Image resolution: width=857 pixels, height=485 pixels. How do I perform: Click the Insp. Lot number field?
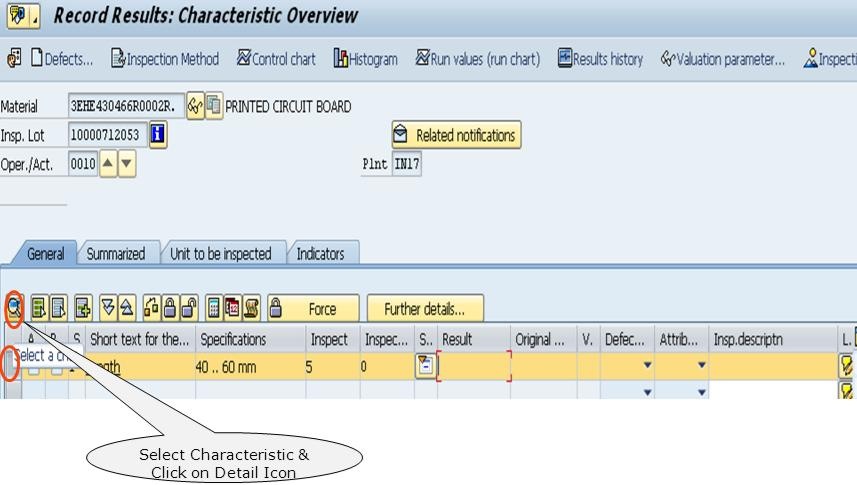(x=107, y=135)
